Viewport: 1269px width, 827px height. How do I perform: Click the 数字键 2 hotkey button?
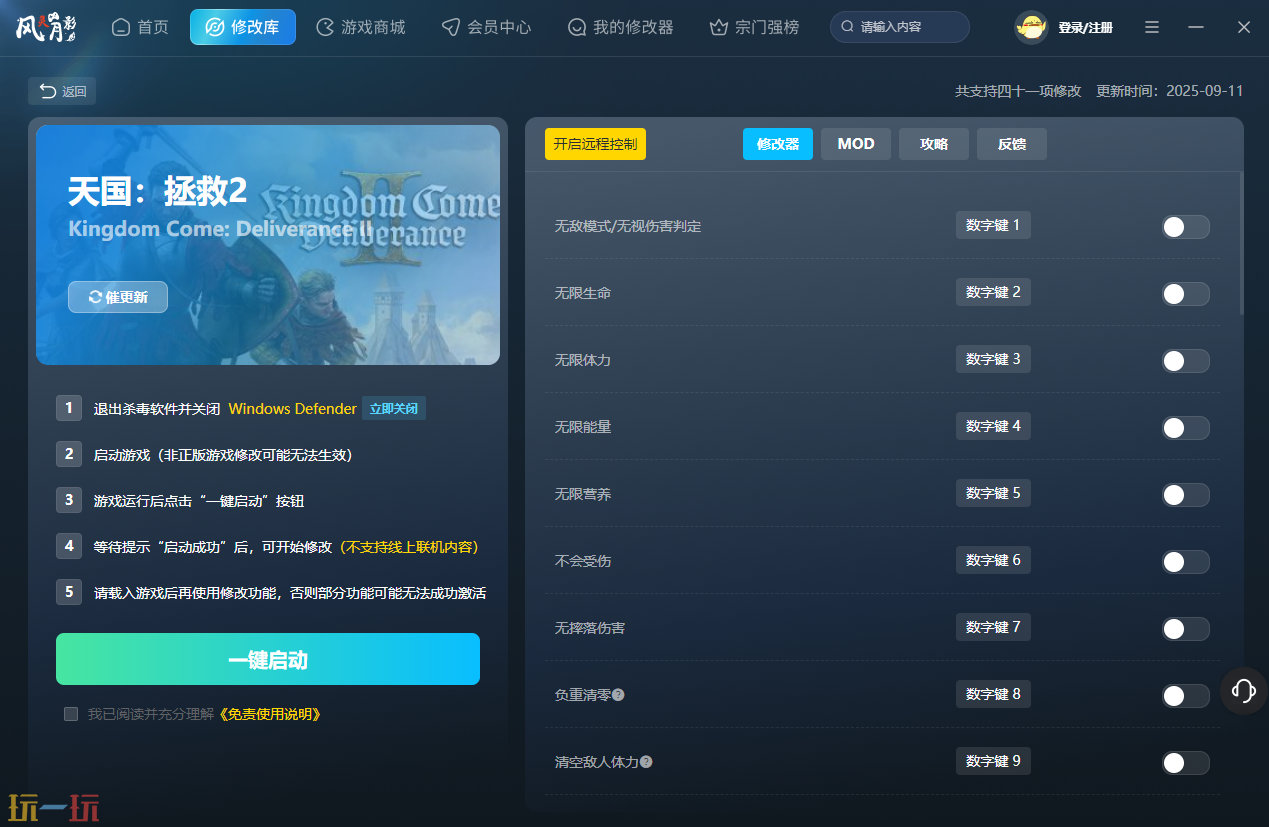(x=993, y=292)
